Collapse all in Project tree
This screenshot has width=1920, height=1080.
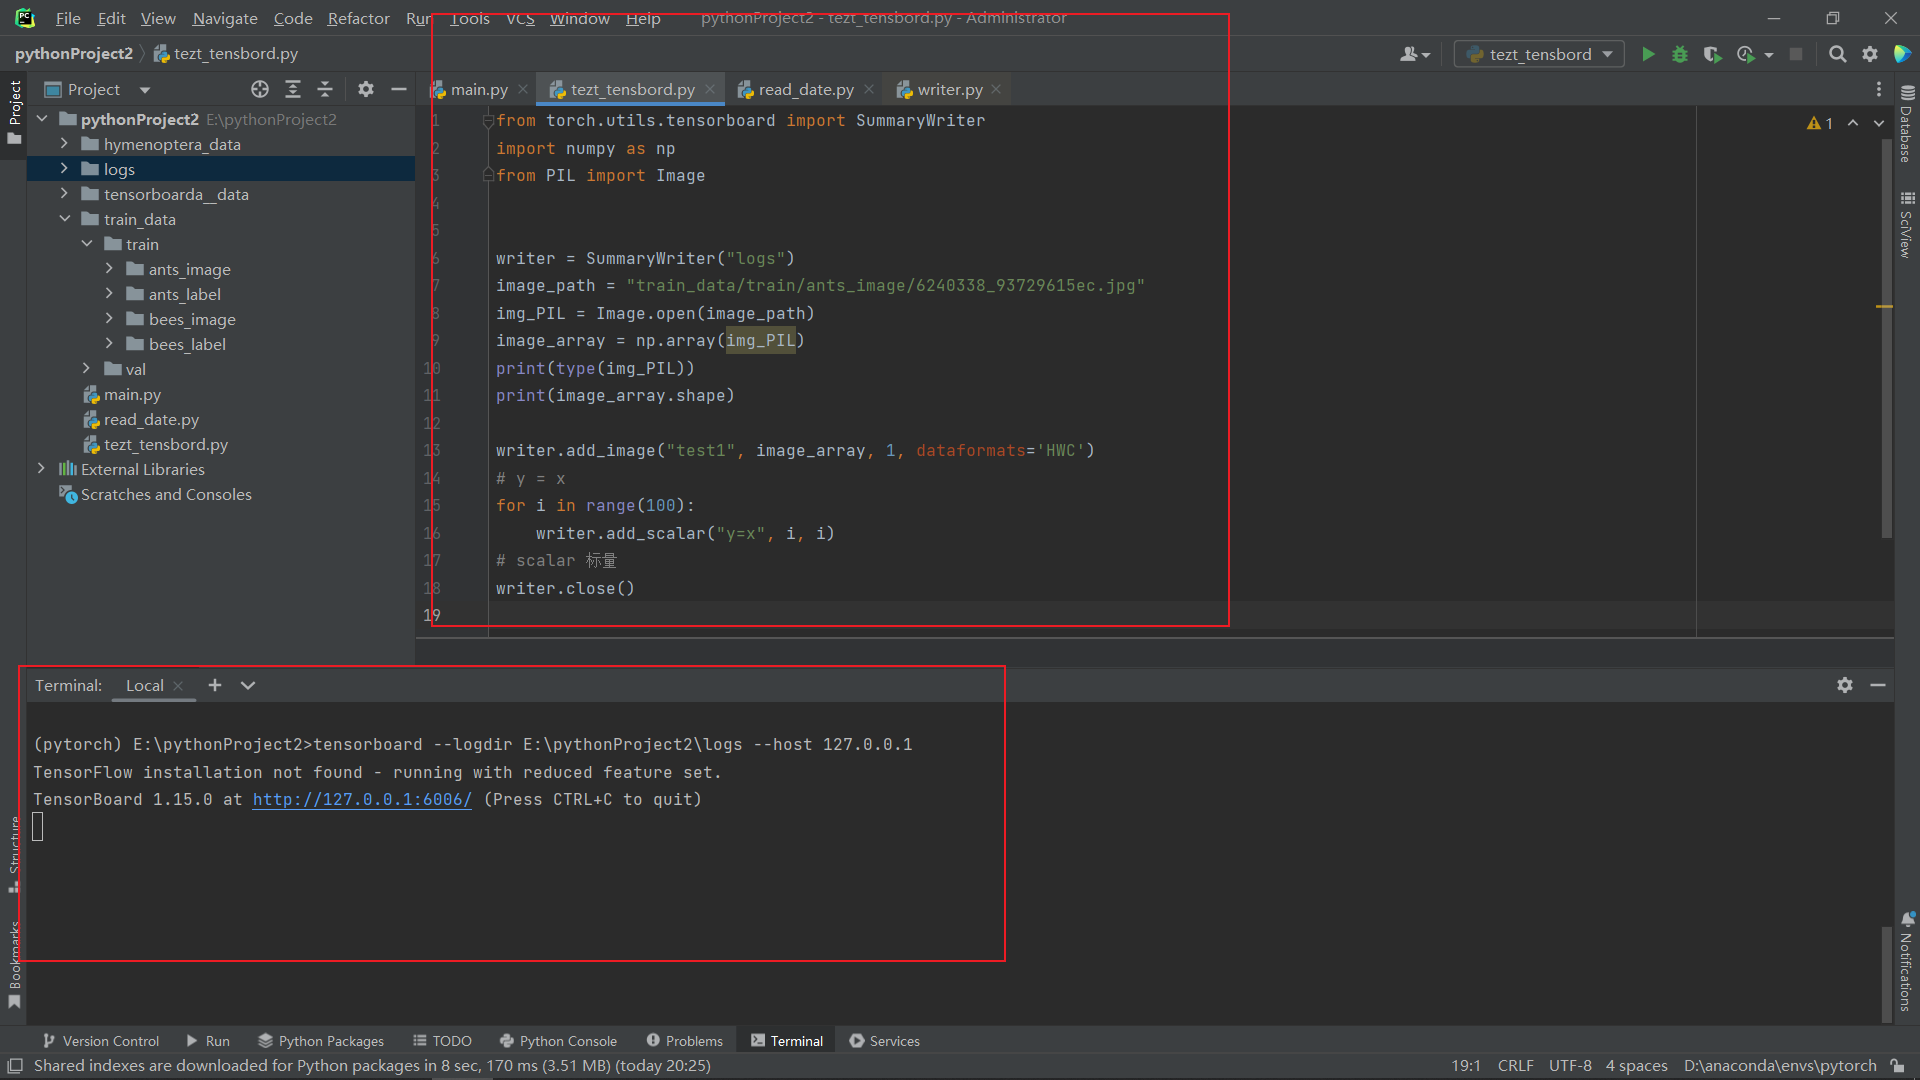[325, 89]
